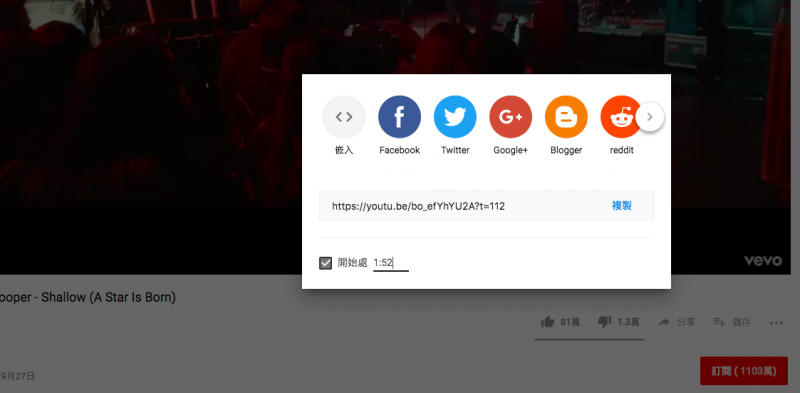Save the video with 儲存 button

[x=732, y=322]
